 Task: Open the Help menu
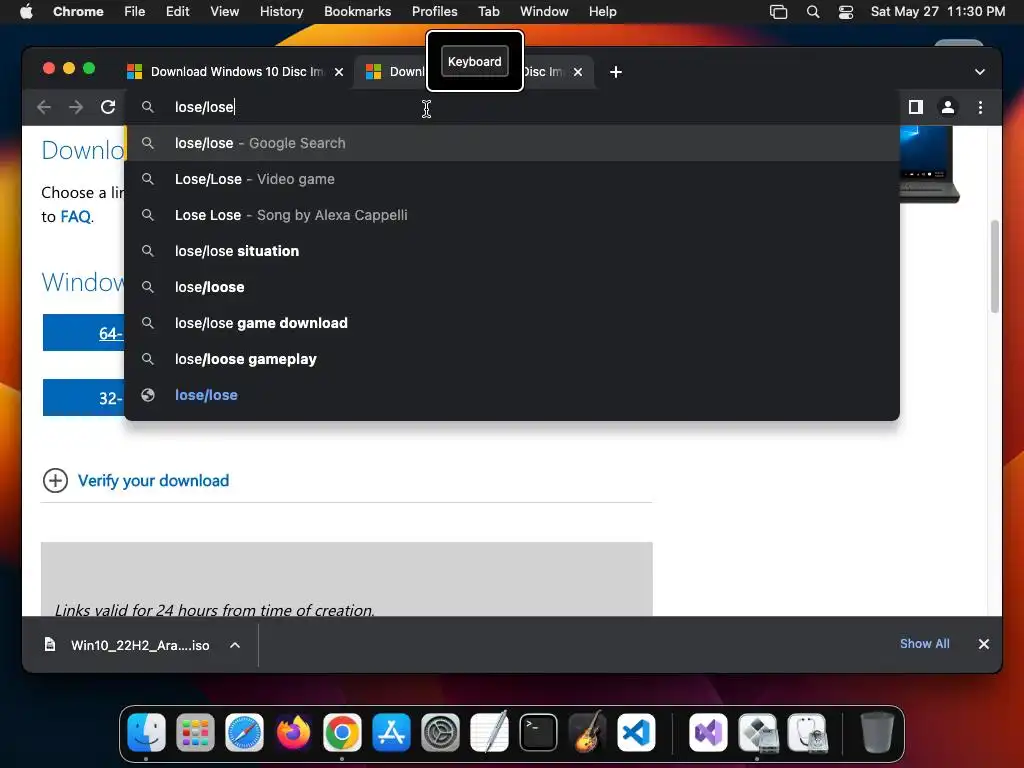tap(602, 12)
